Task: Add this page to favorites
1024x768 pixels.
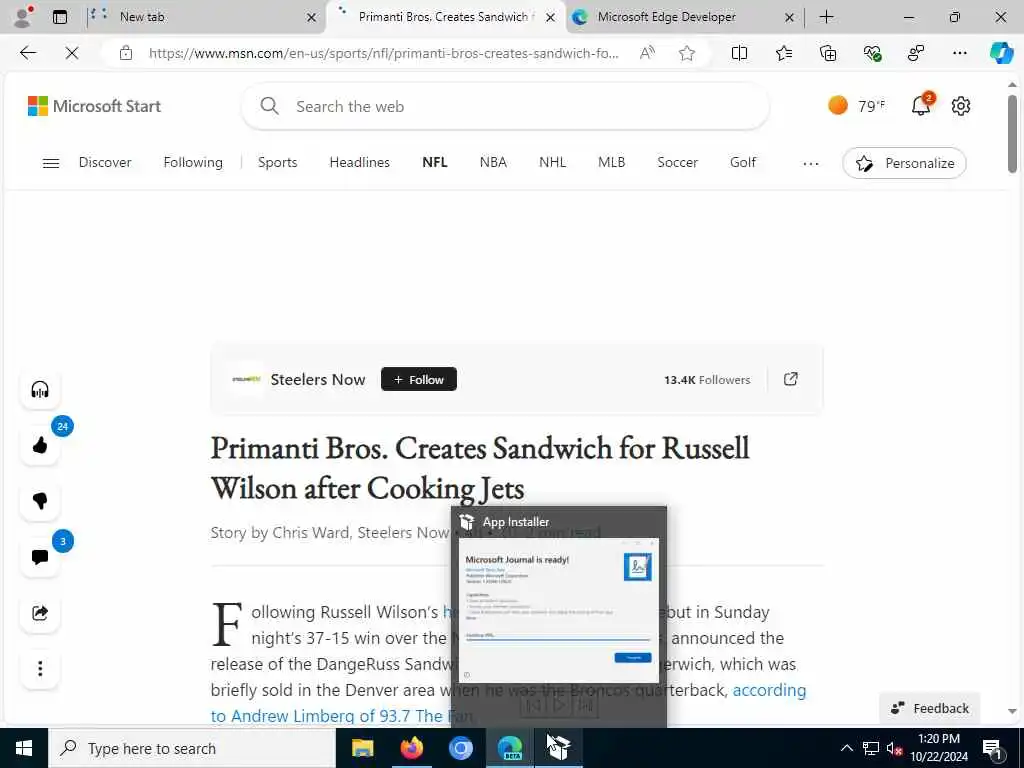Action: [x=686, y=53]
